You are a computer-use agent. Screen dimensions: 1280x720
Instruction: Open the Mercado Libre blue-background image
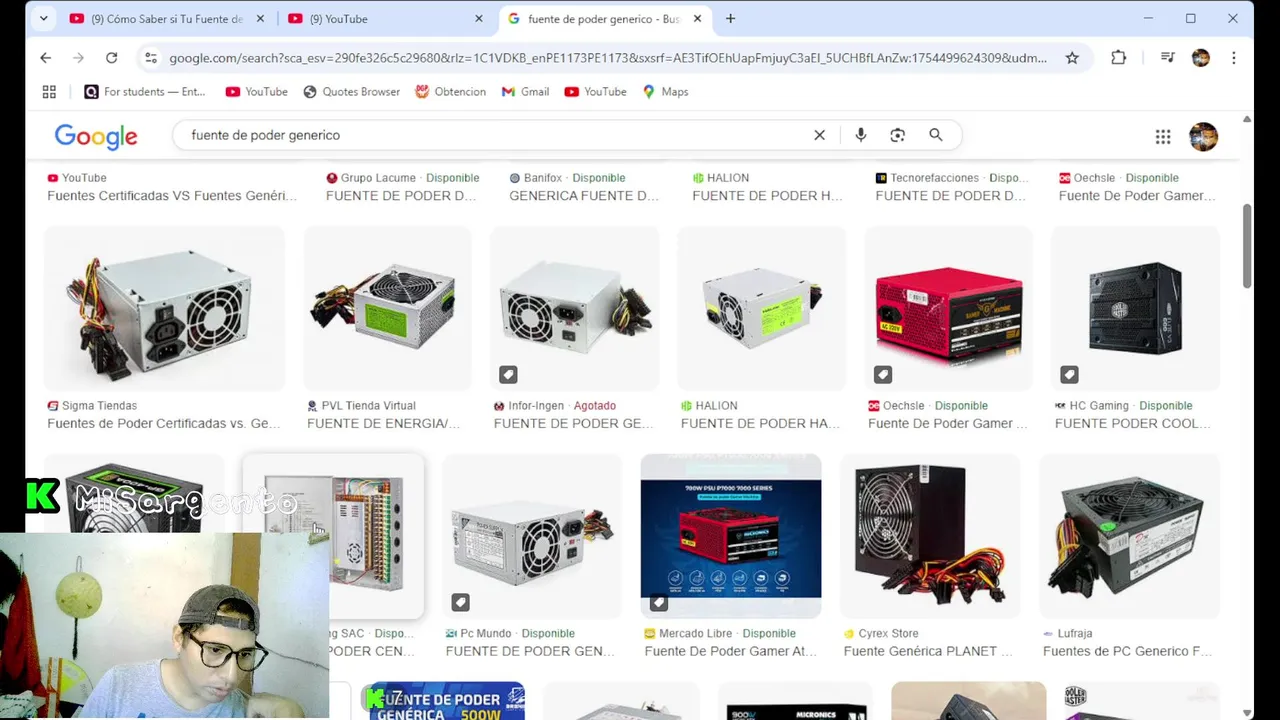coord(731,536)
